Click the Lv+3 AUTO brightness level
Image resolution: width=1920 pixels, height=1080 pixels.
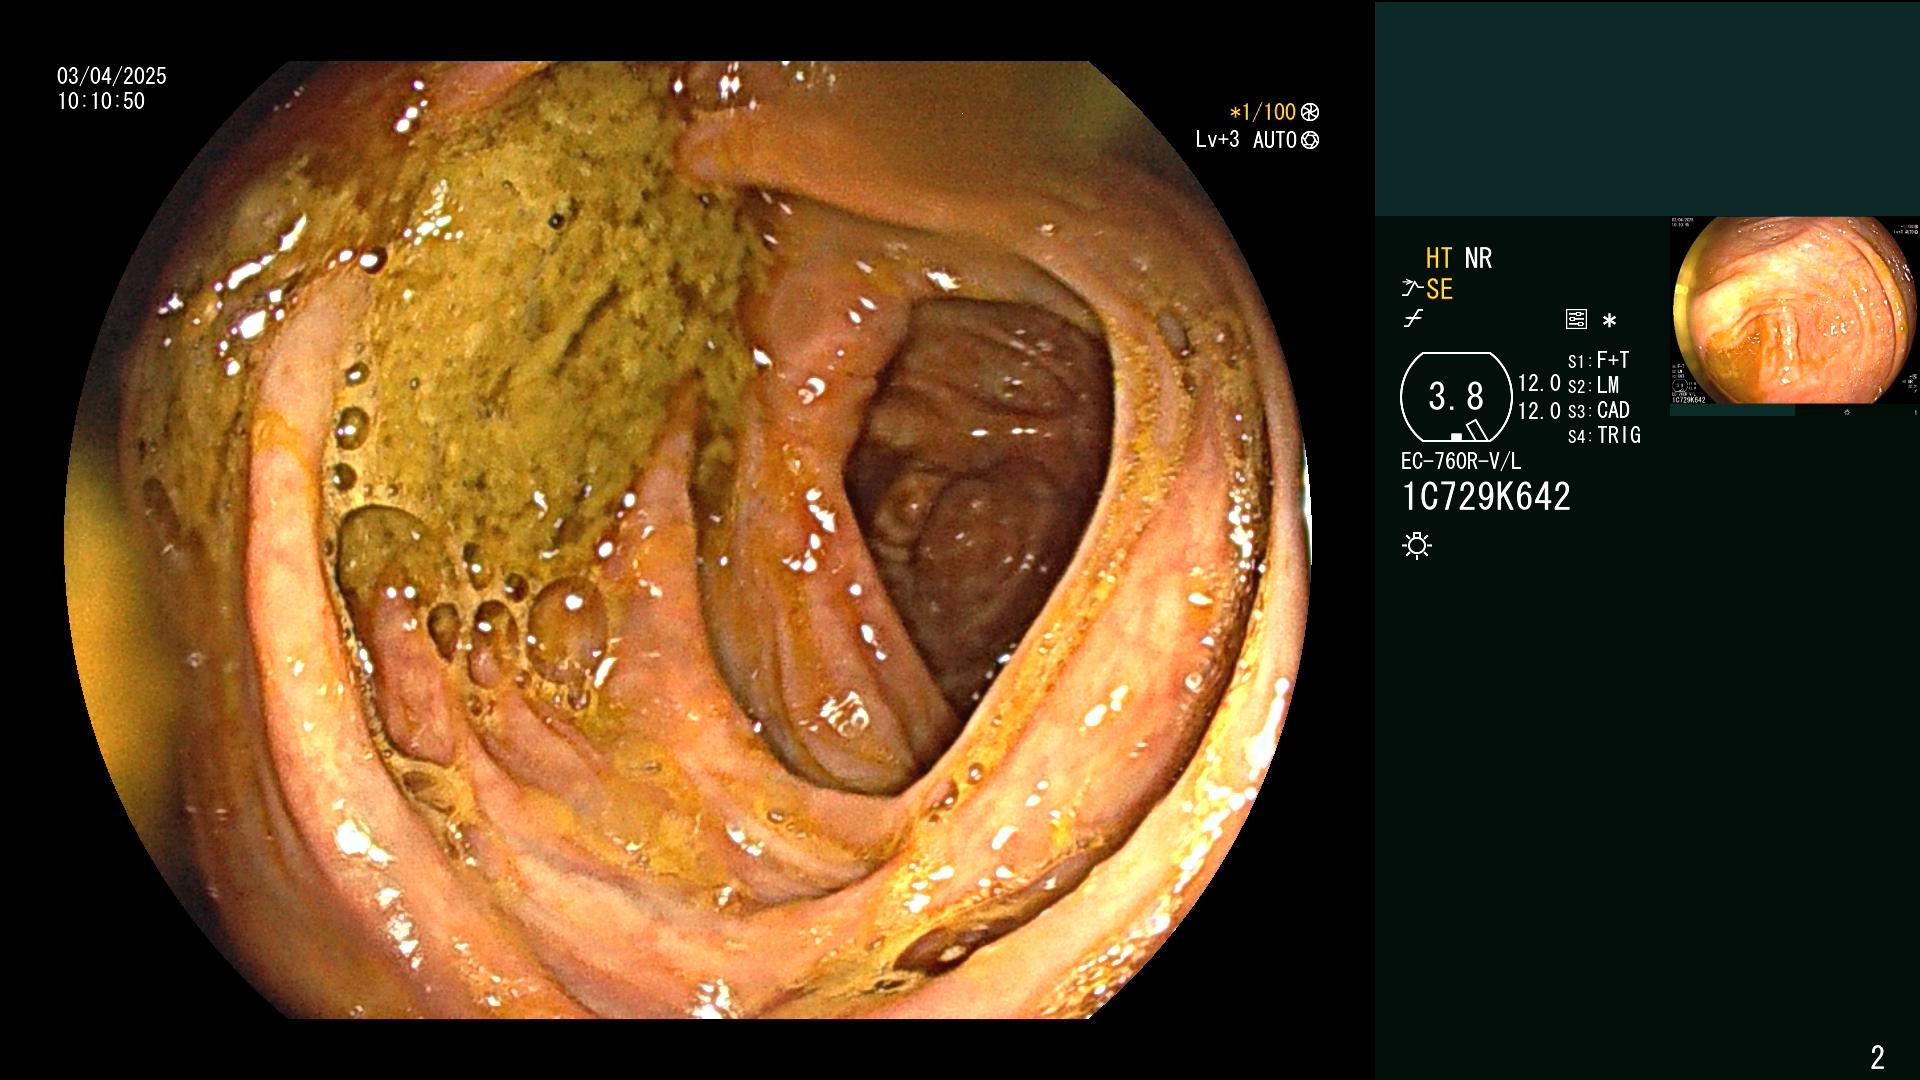pos(1246,140)
